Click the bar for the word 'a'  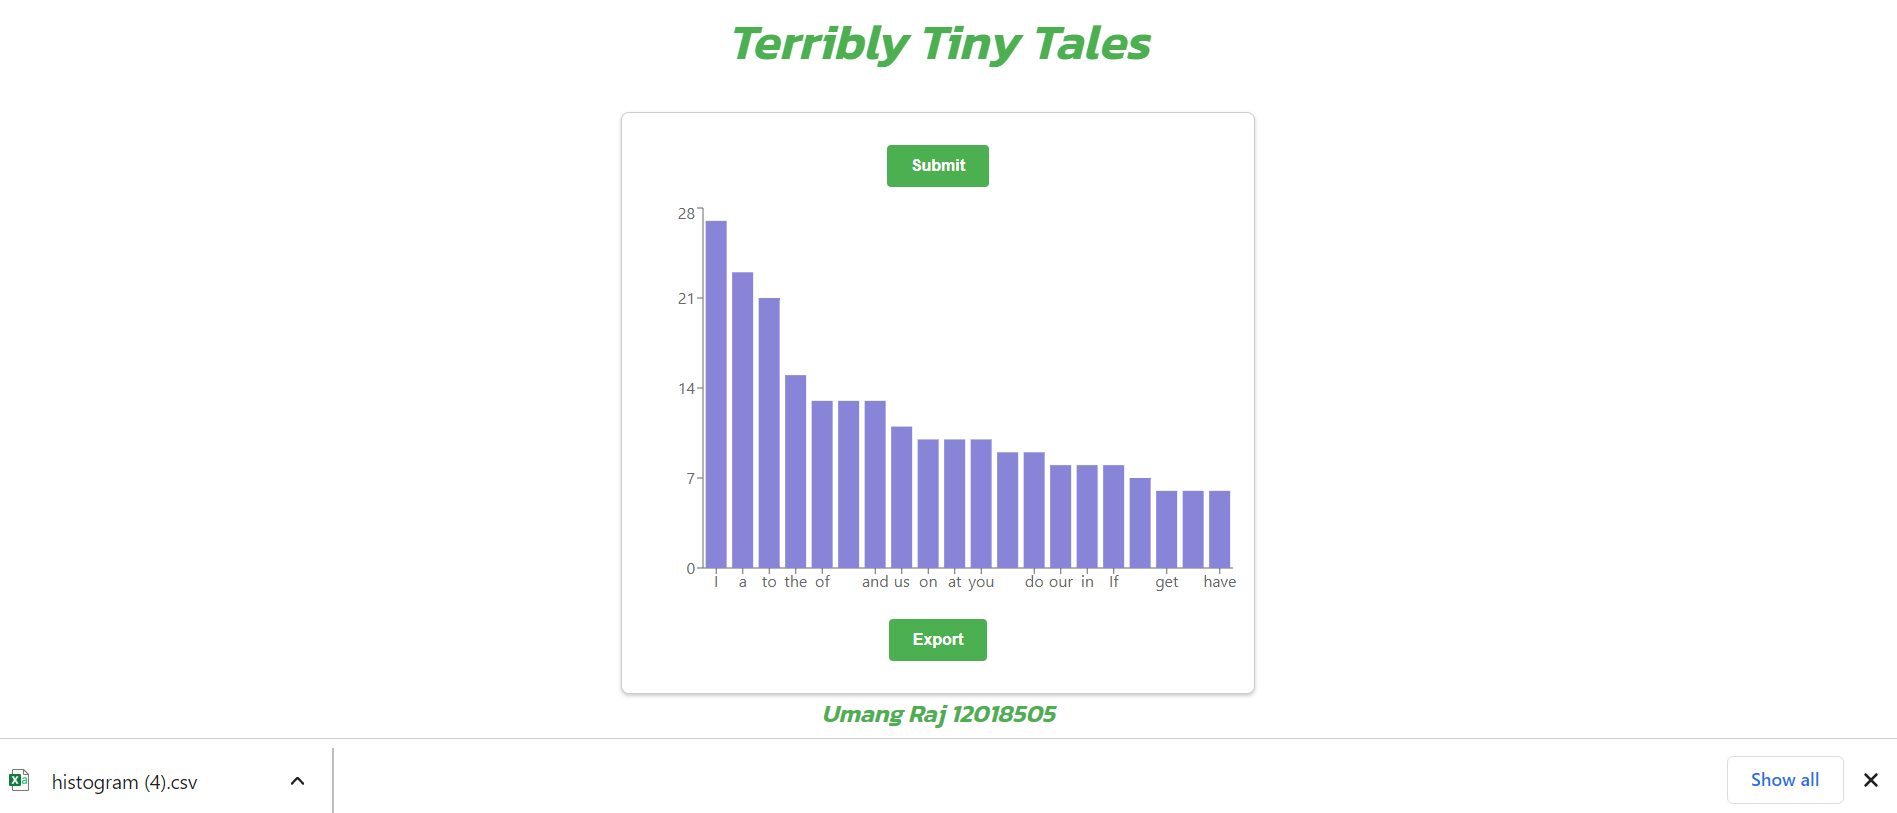743,420
